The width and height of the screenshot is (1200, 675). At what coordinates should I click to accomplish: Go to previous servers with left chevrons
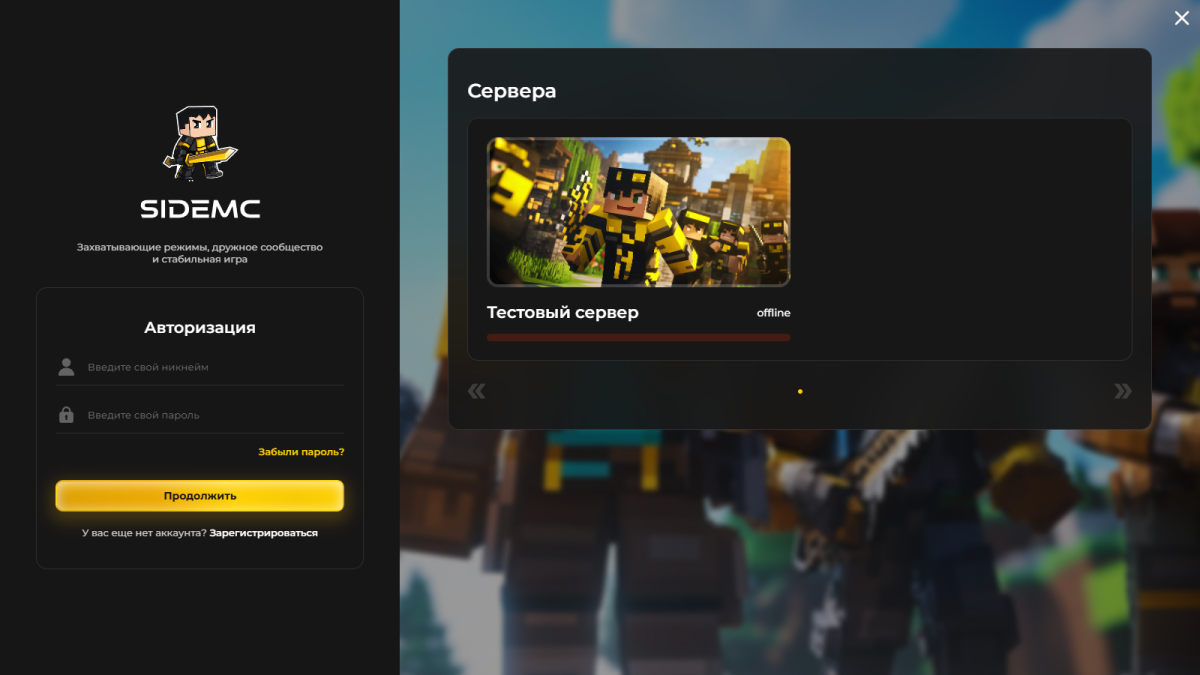(x=477, y=391)
